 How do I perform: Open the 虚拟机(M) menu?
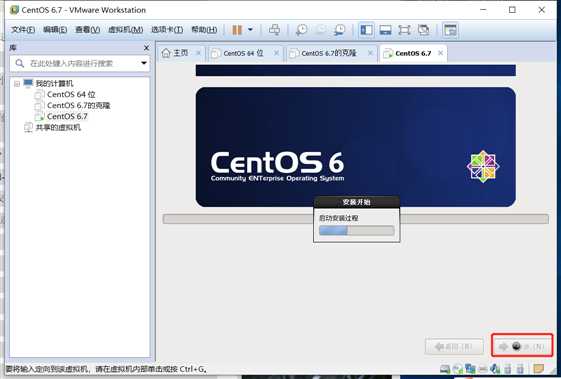coord(126,30)
